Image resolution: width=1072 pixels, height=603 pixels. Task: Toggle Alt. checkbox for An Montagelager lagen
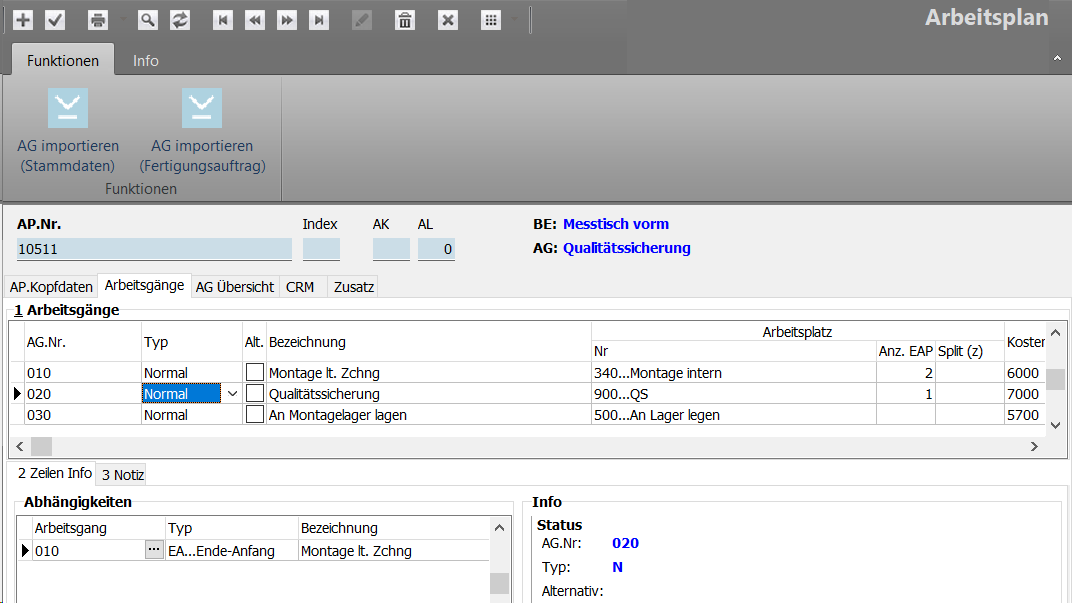pos(254,414)
